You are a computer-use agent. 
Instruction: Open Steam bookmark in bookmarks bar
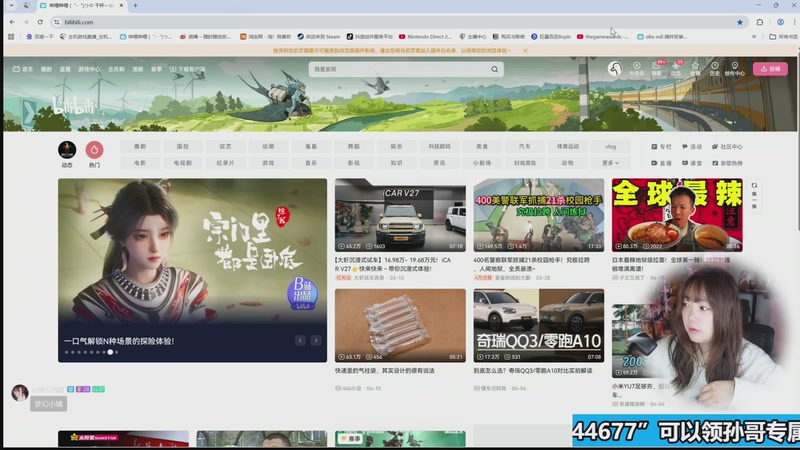319,37
